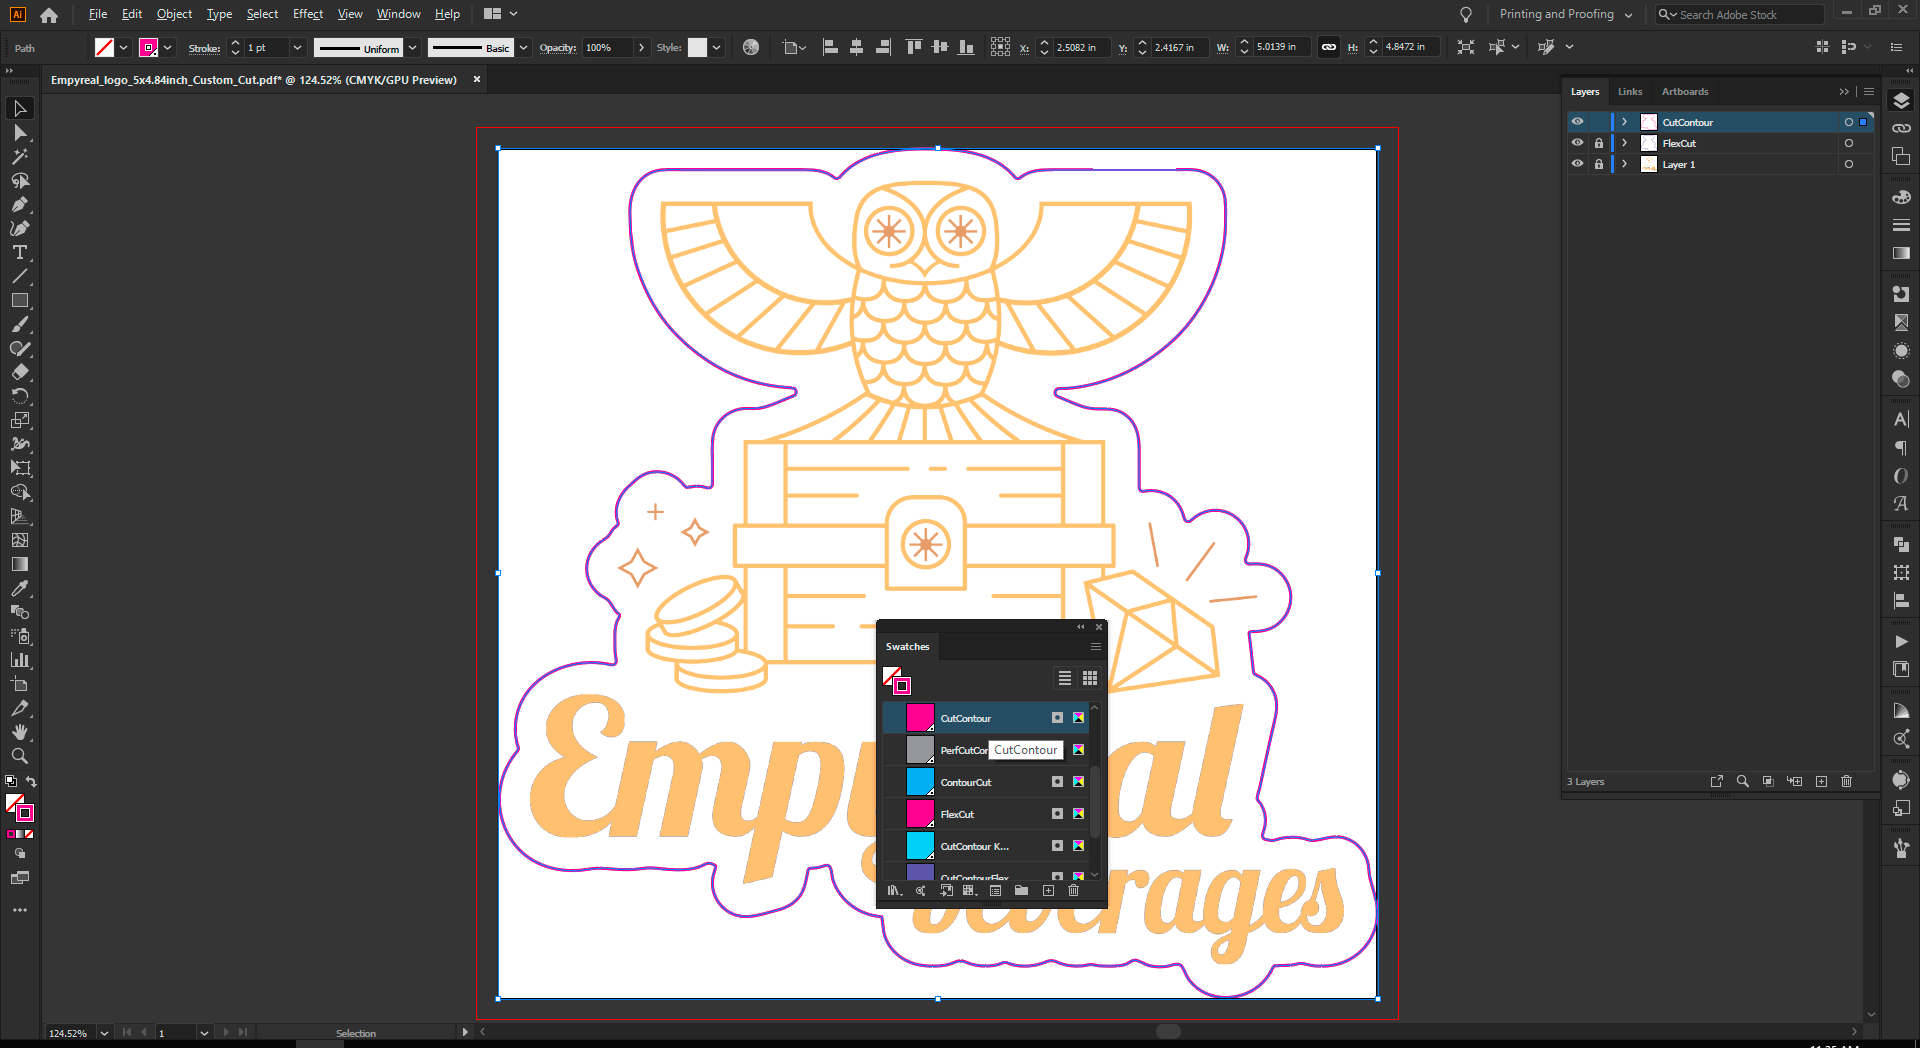The image size is (1920, 1048).
Task: Click the opacity 100% input field
Action: [607, 47]
